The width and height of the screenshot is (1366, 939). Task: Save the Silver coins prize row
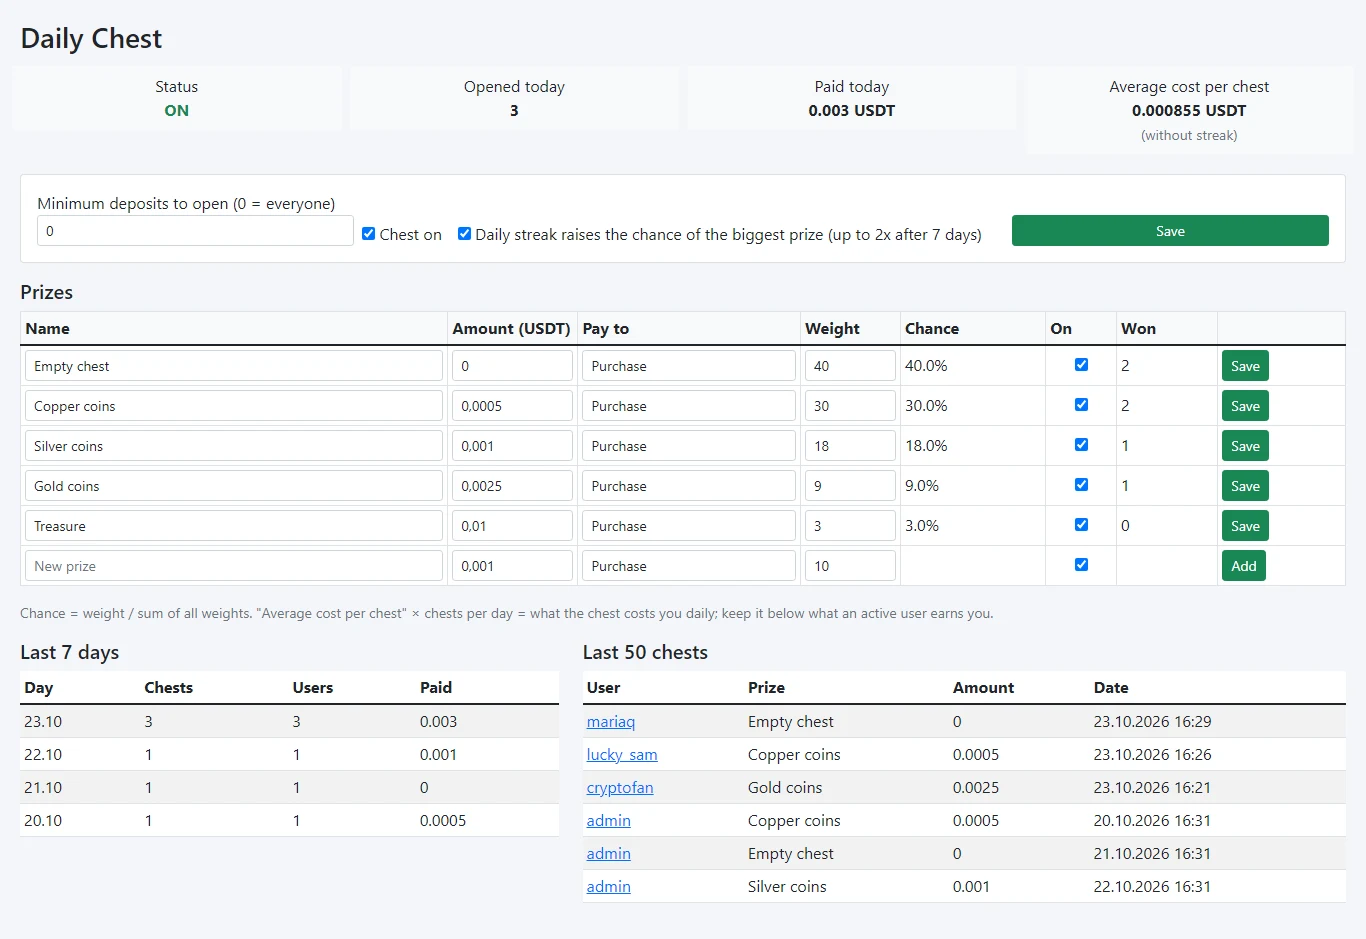point(1245,446)
